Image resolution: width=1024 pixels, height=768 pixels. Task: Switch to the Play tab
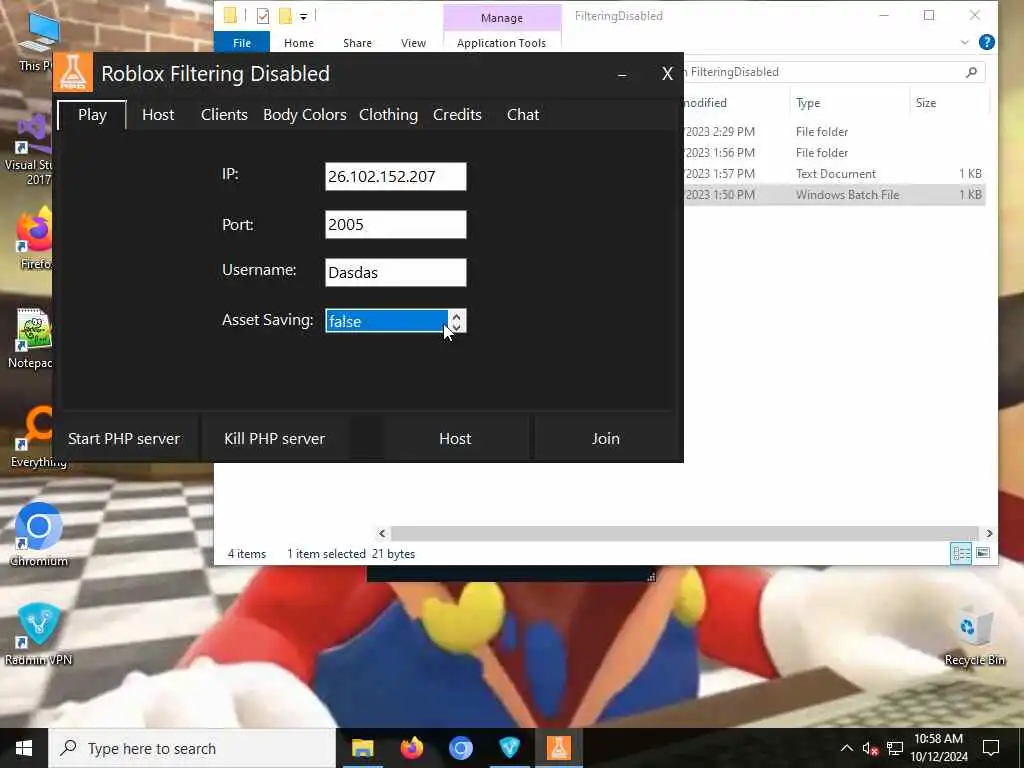tap(92, 115)
